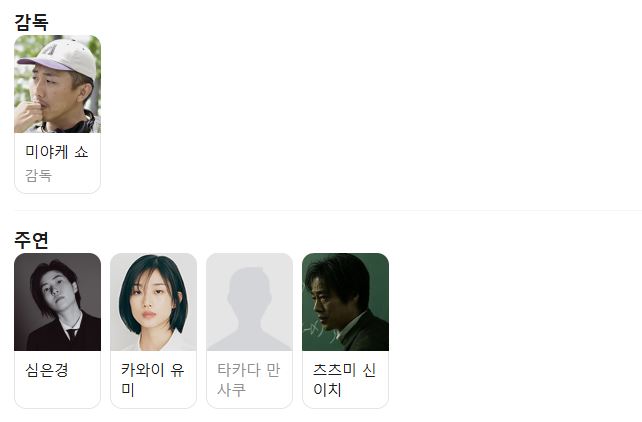Open 츠츠미 신이치's green-toned photo
The image size is (642, 422).
coord(346,302)
